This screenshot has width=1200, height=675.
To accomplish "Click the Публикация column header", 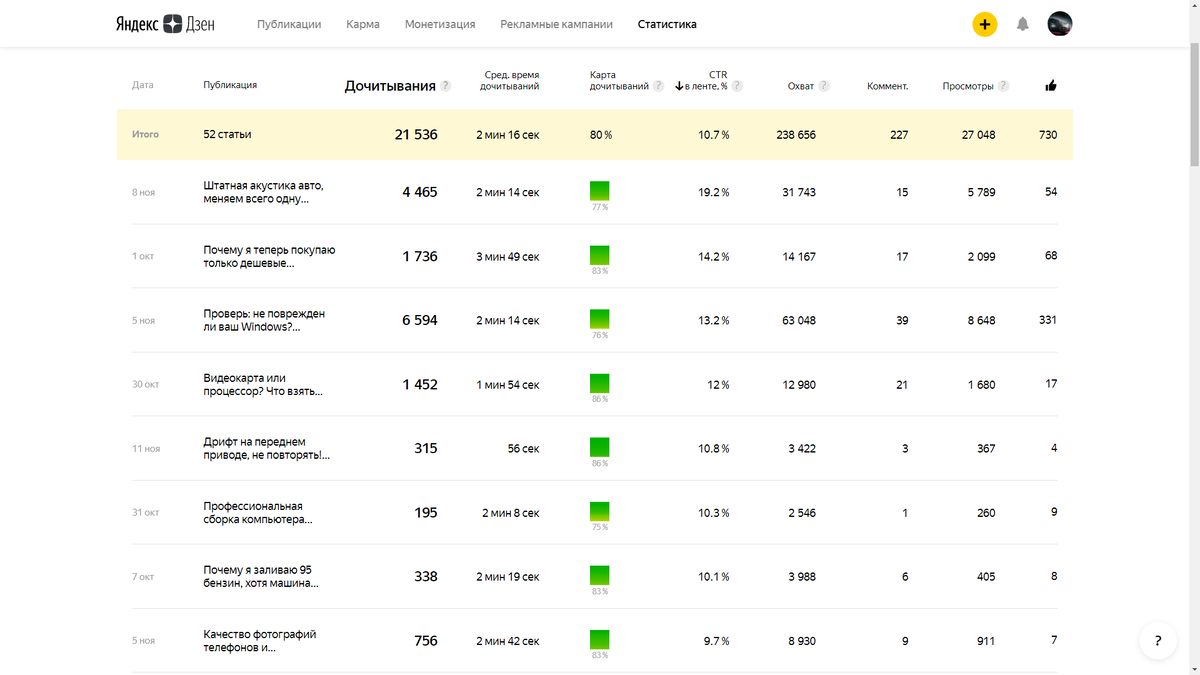I will [230, 85].
